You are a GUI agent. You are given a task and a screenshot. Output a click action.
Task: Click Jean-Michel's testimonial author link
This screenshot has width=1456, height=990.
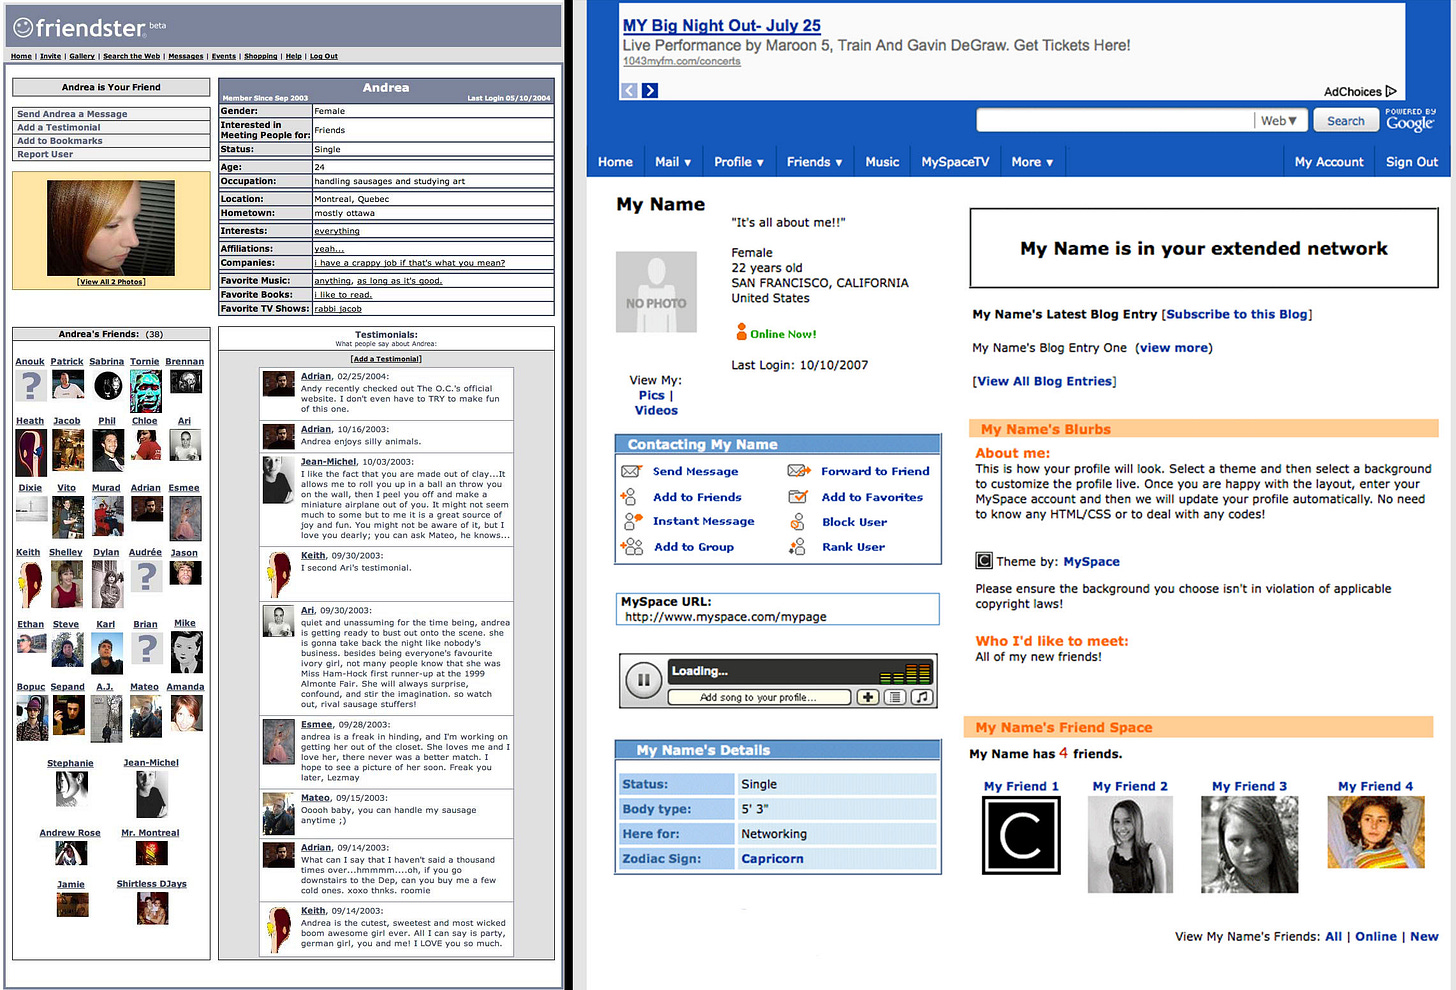329,462
